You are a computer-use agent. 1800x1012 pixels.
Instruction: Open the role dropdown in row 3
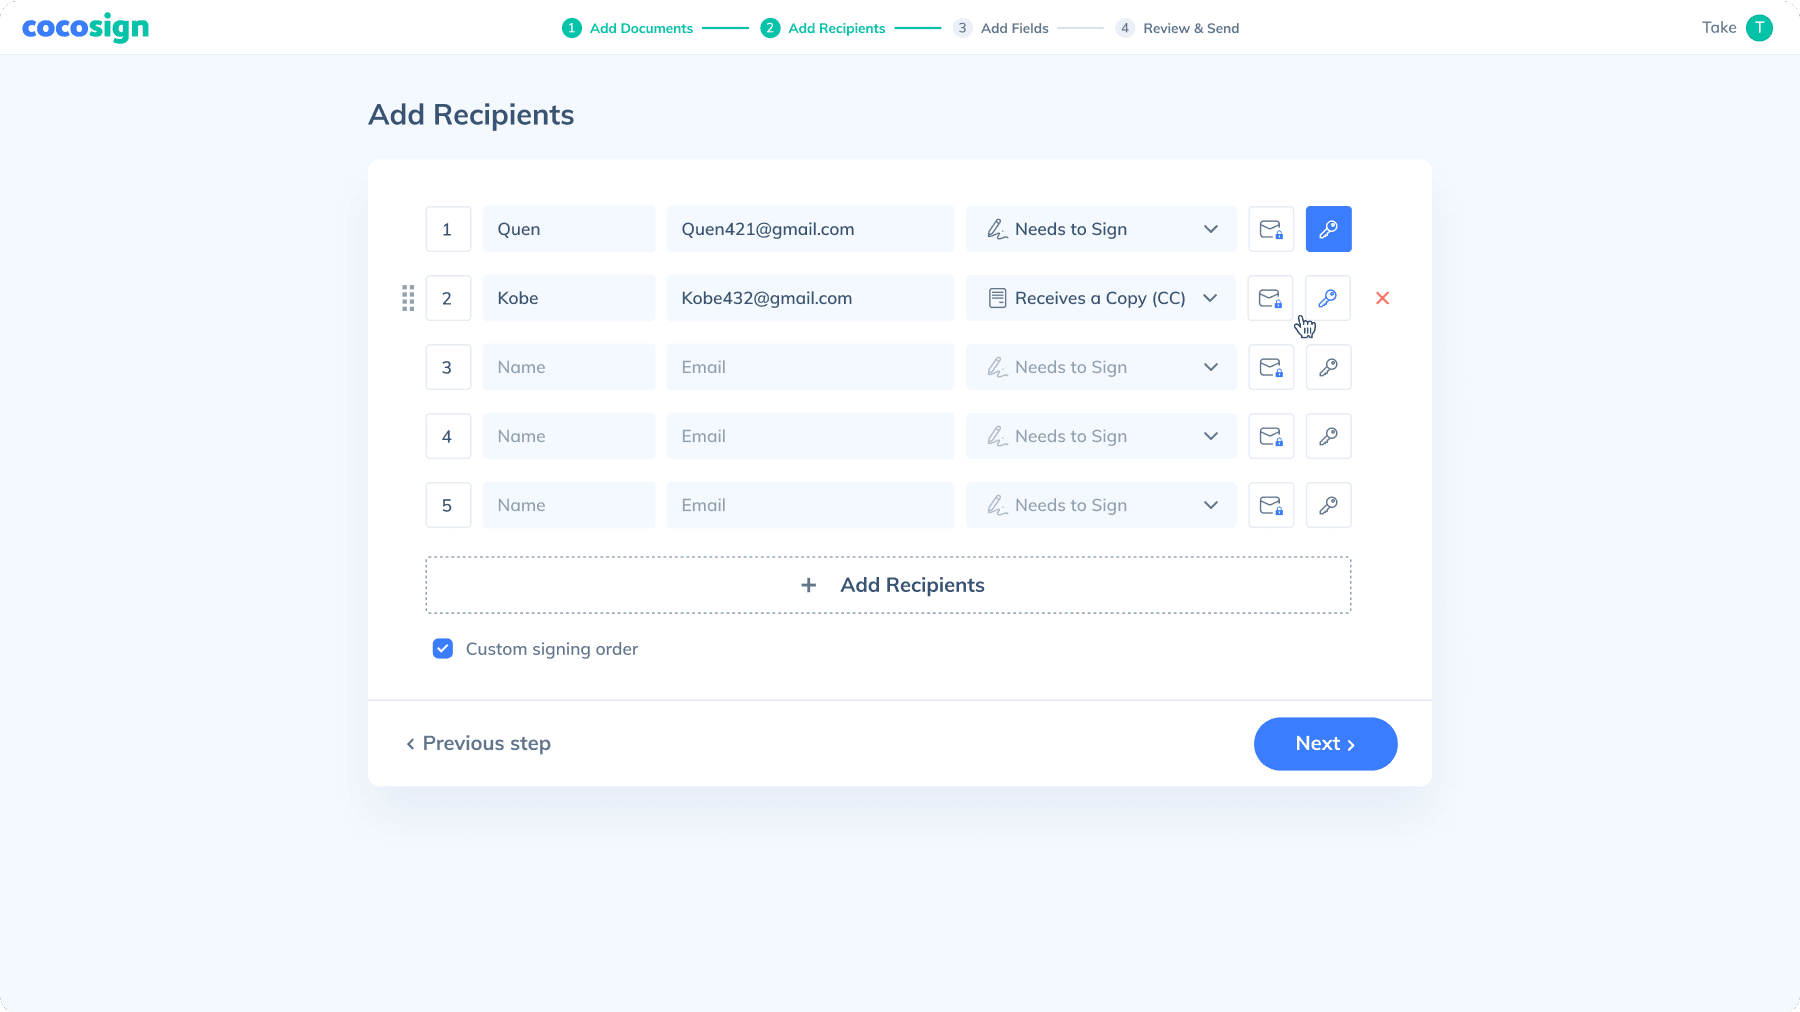[1100, 367]
